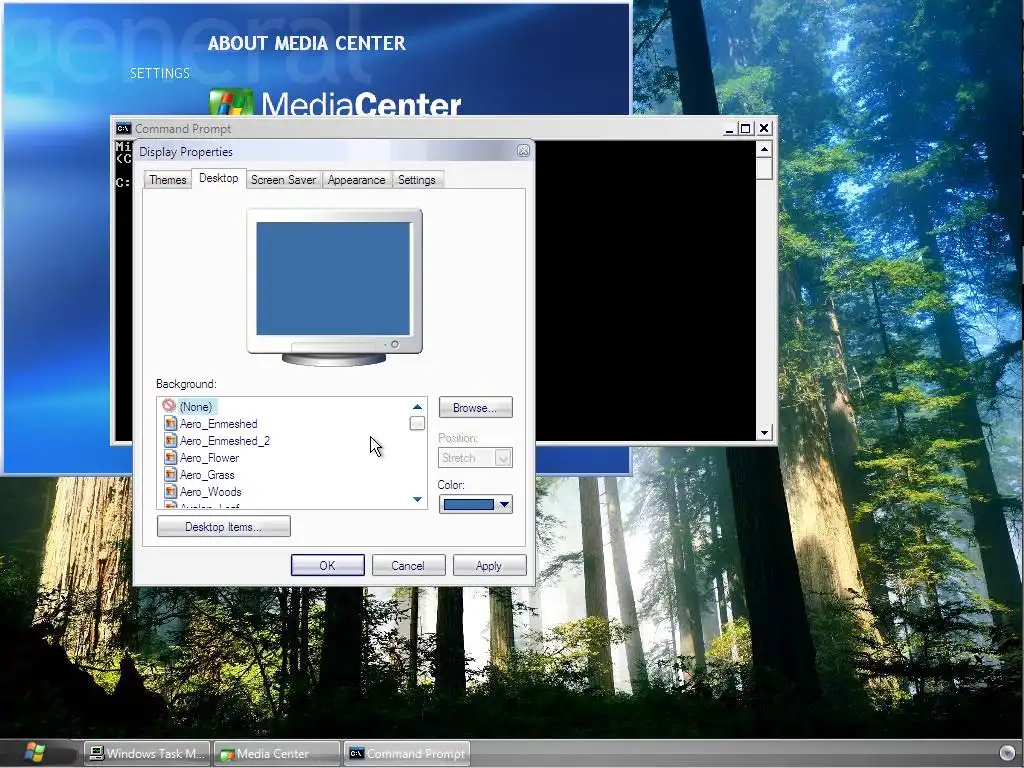Click the Task Manager taskbar icon
The height and width of the screenshot is (768, 1024).
coord(97,754)
